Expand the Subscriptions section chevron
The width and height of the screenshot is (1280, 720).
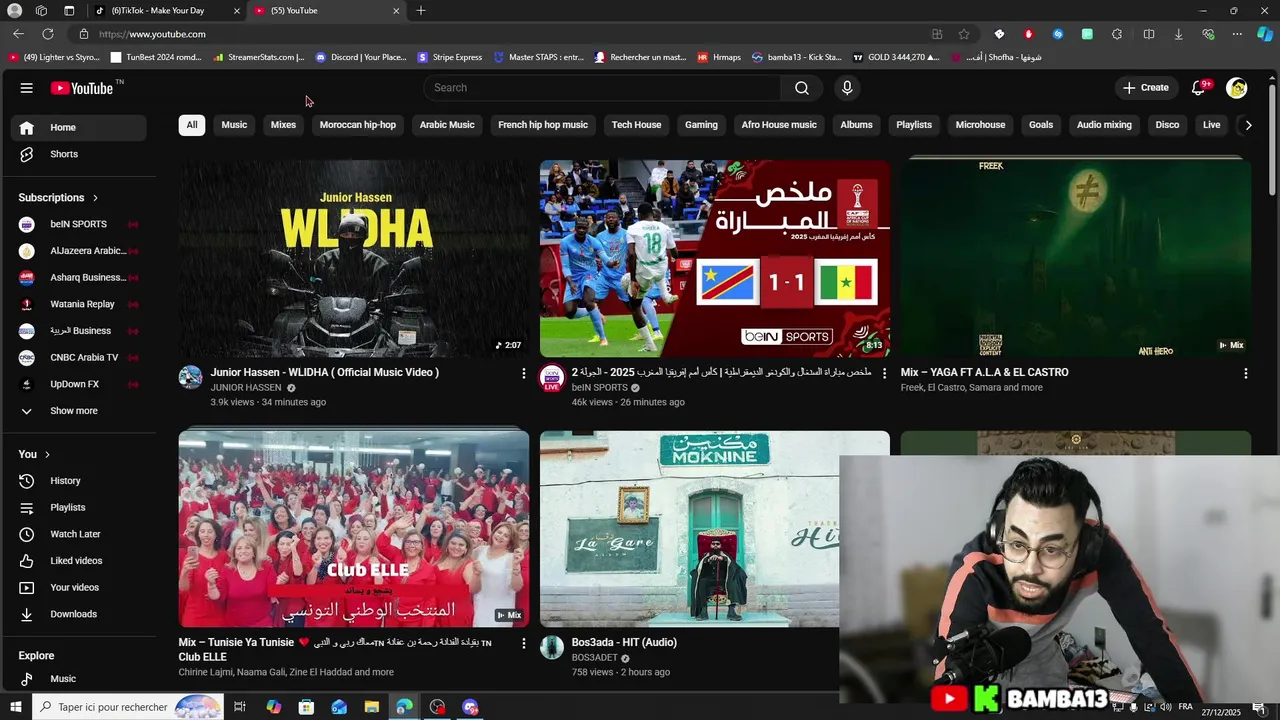point(95,198)
